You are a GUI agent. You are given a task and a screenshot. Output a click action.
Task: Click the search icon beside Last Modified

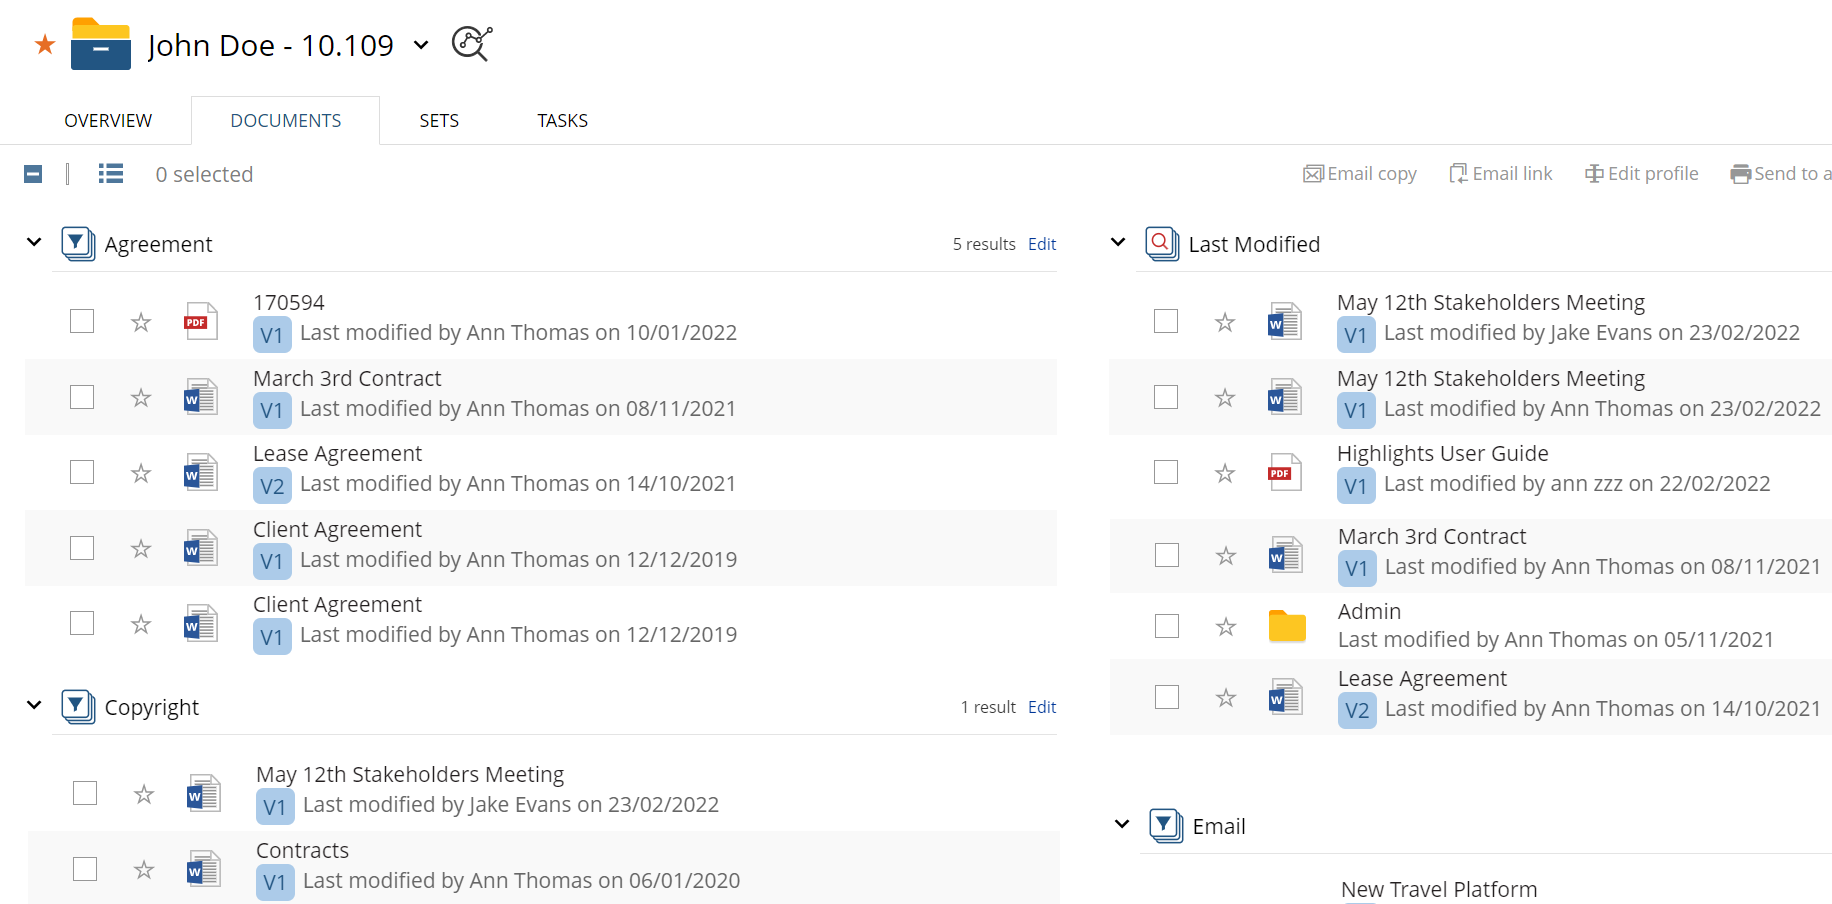coord(1161,243)
